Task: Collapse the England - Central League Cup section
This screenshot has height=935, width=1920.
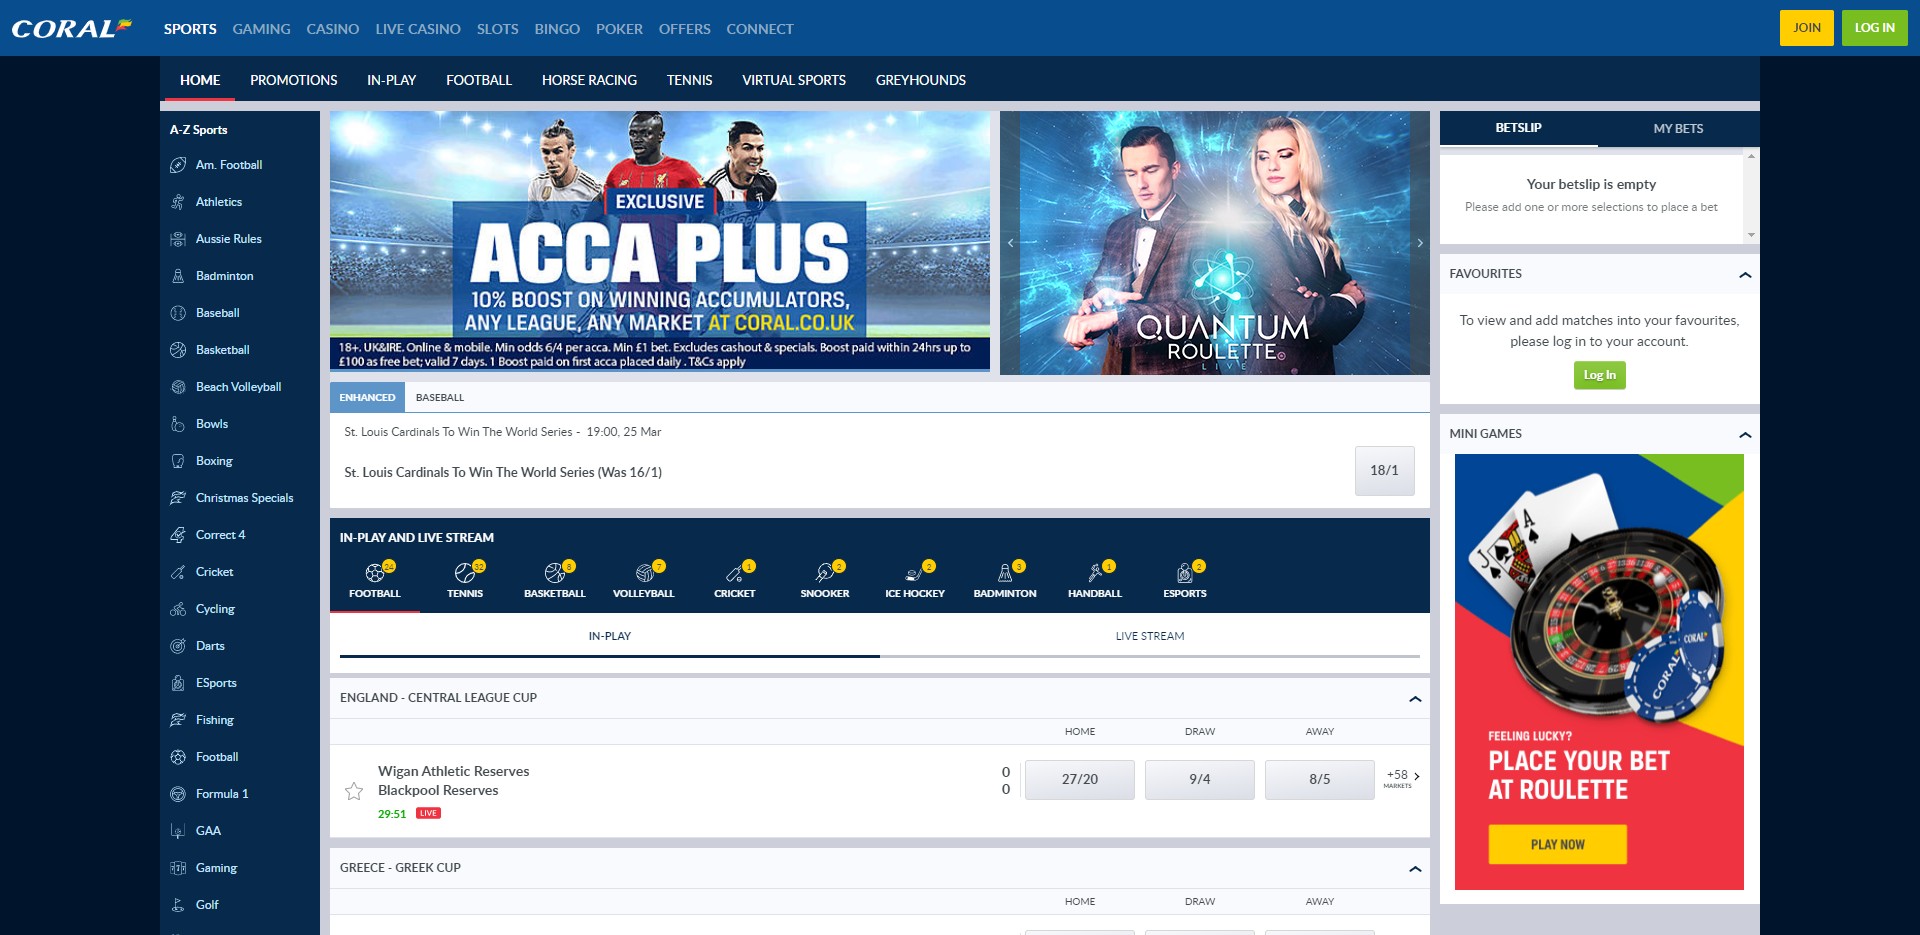Action: click(x=1415, y=699)
